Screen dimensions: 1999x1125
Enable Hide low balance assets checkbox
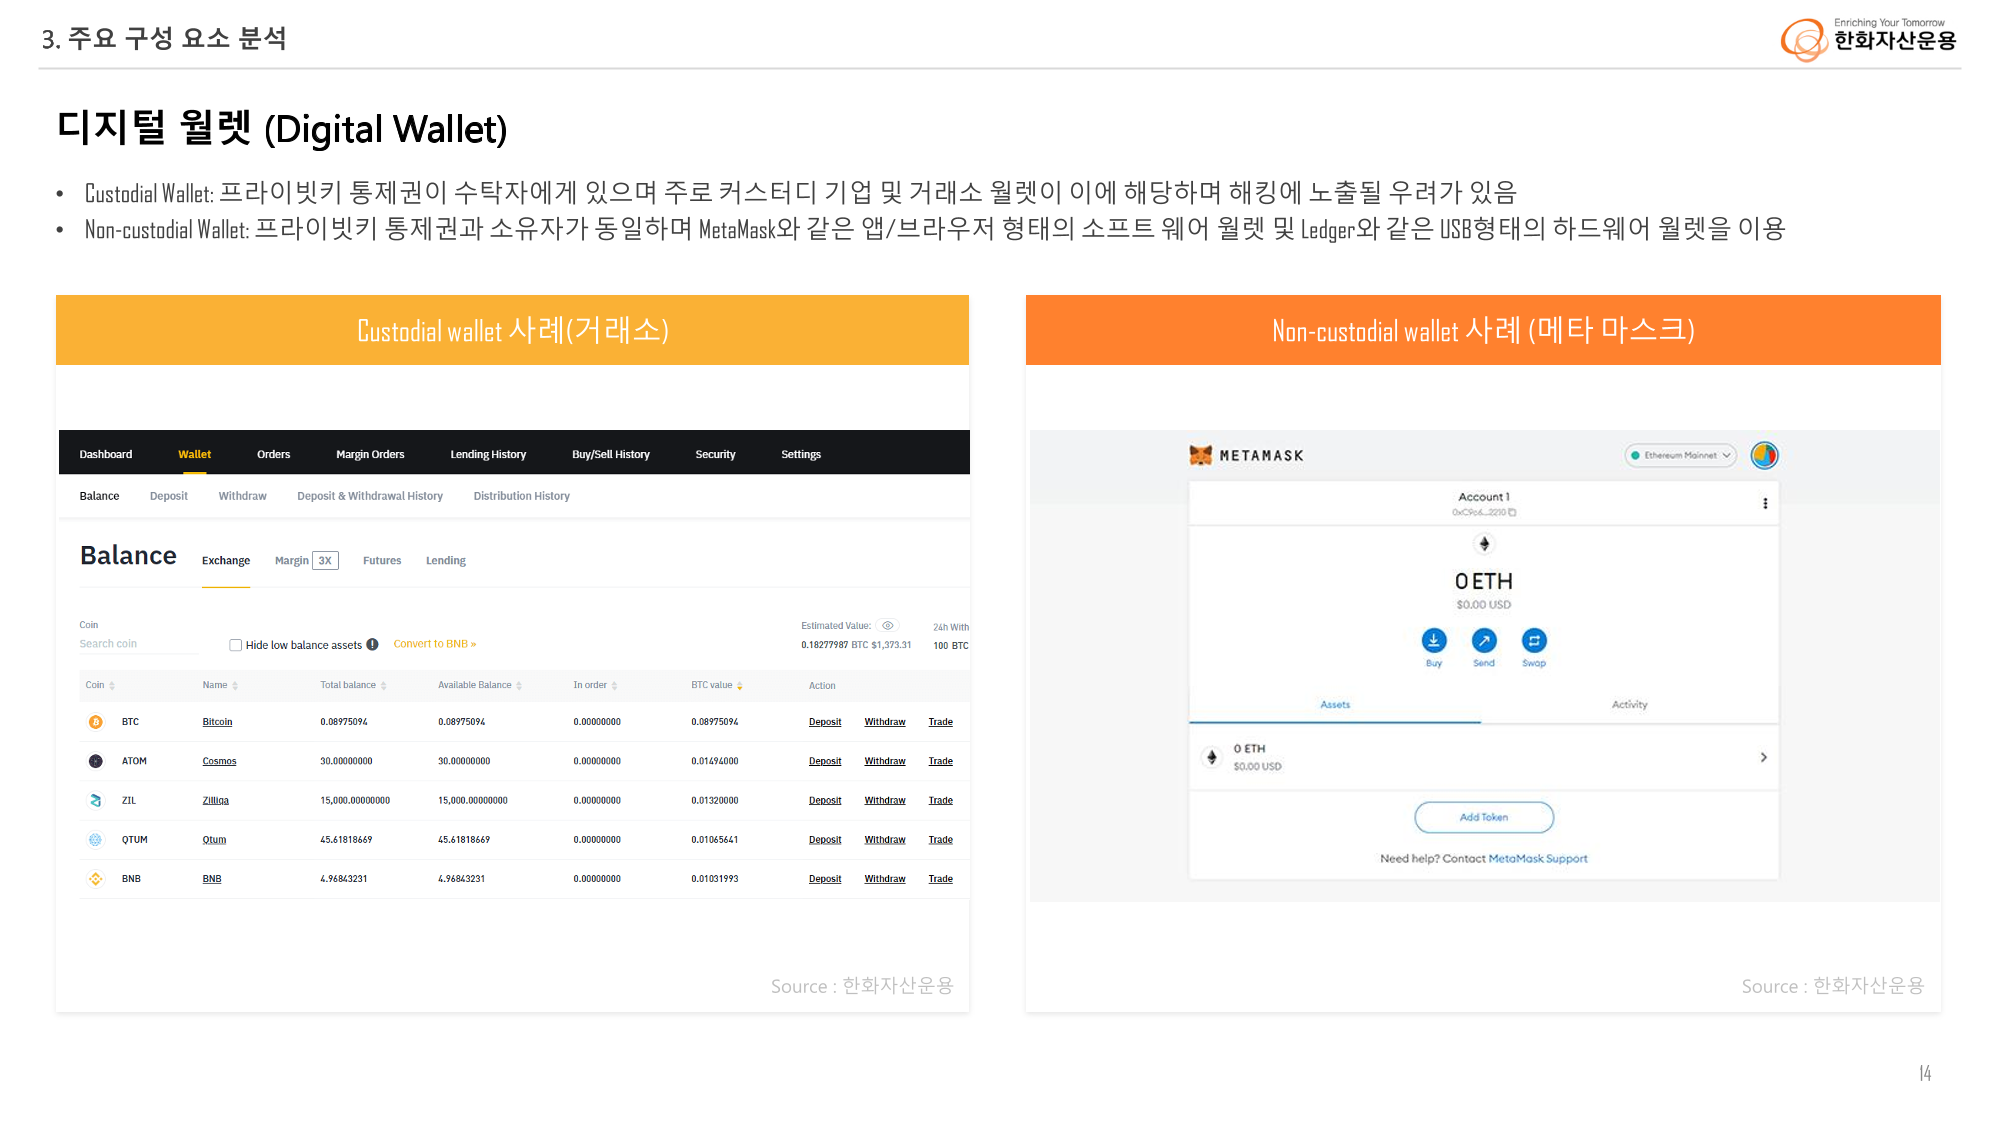(x=236, y=645)
